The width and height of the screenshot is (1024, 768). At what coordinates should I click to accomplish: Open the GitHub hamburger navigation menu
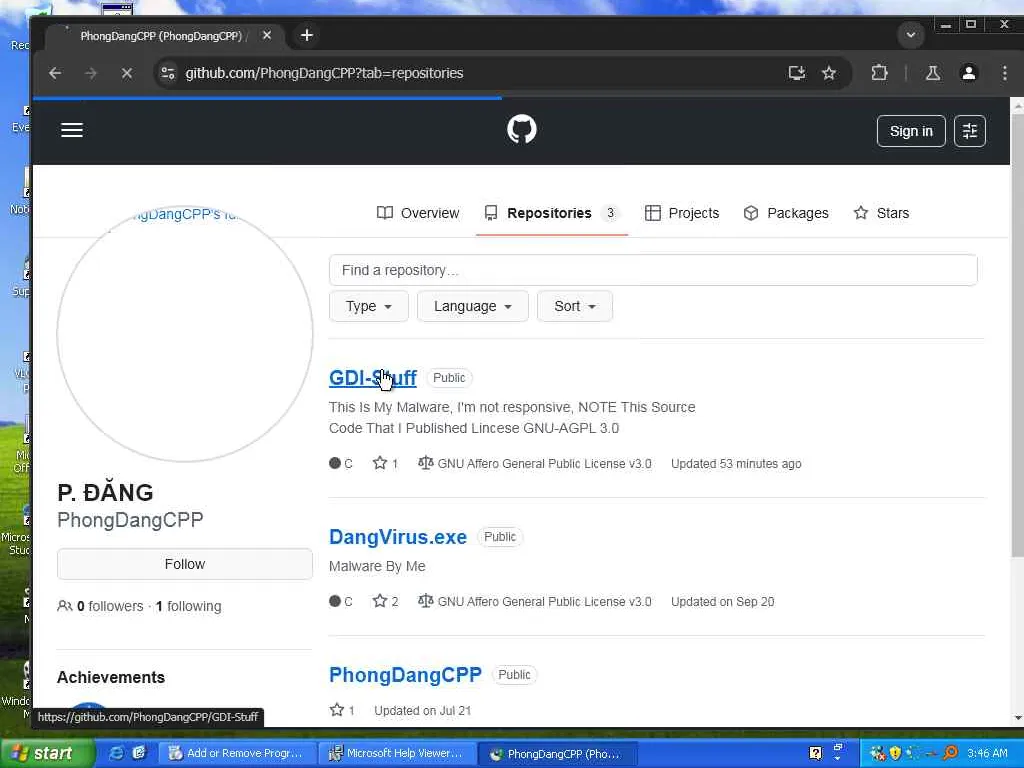(x=72, y=130)
